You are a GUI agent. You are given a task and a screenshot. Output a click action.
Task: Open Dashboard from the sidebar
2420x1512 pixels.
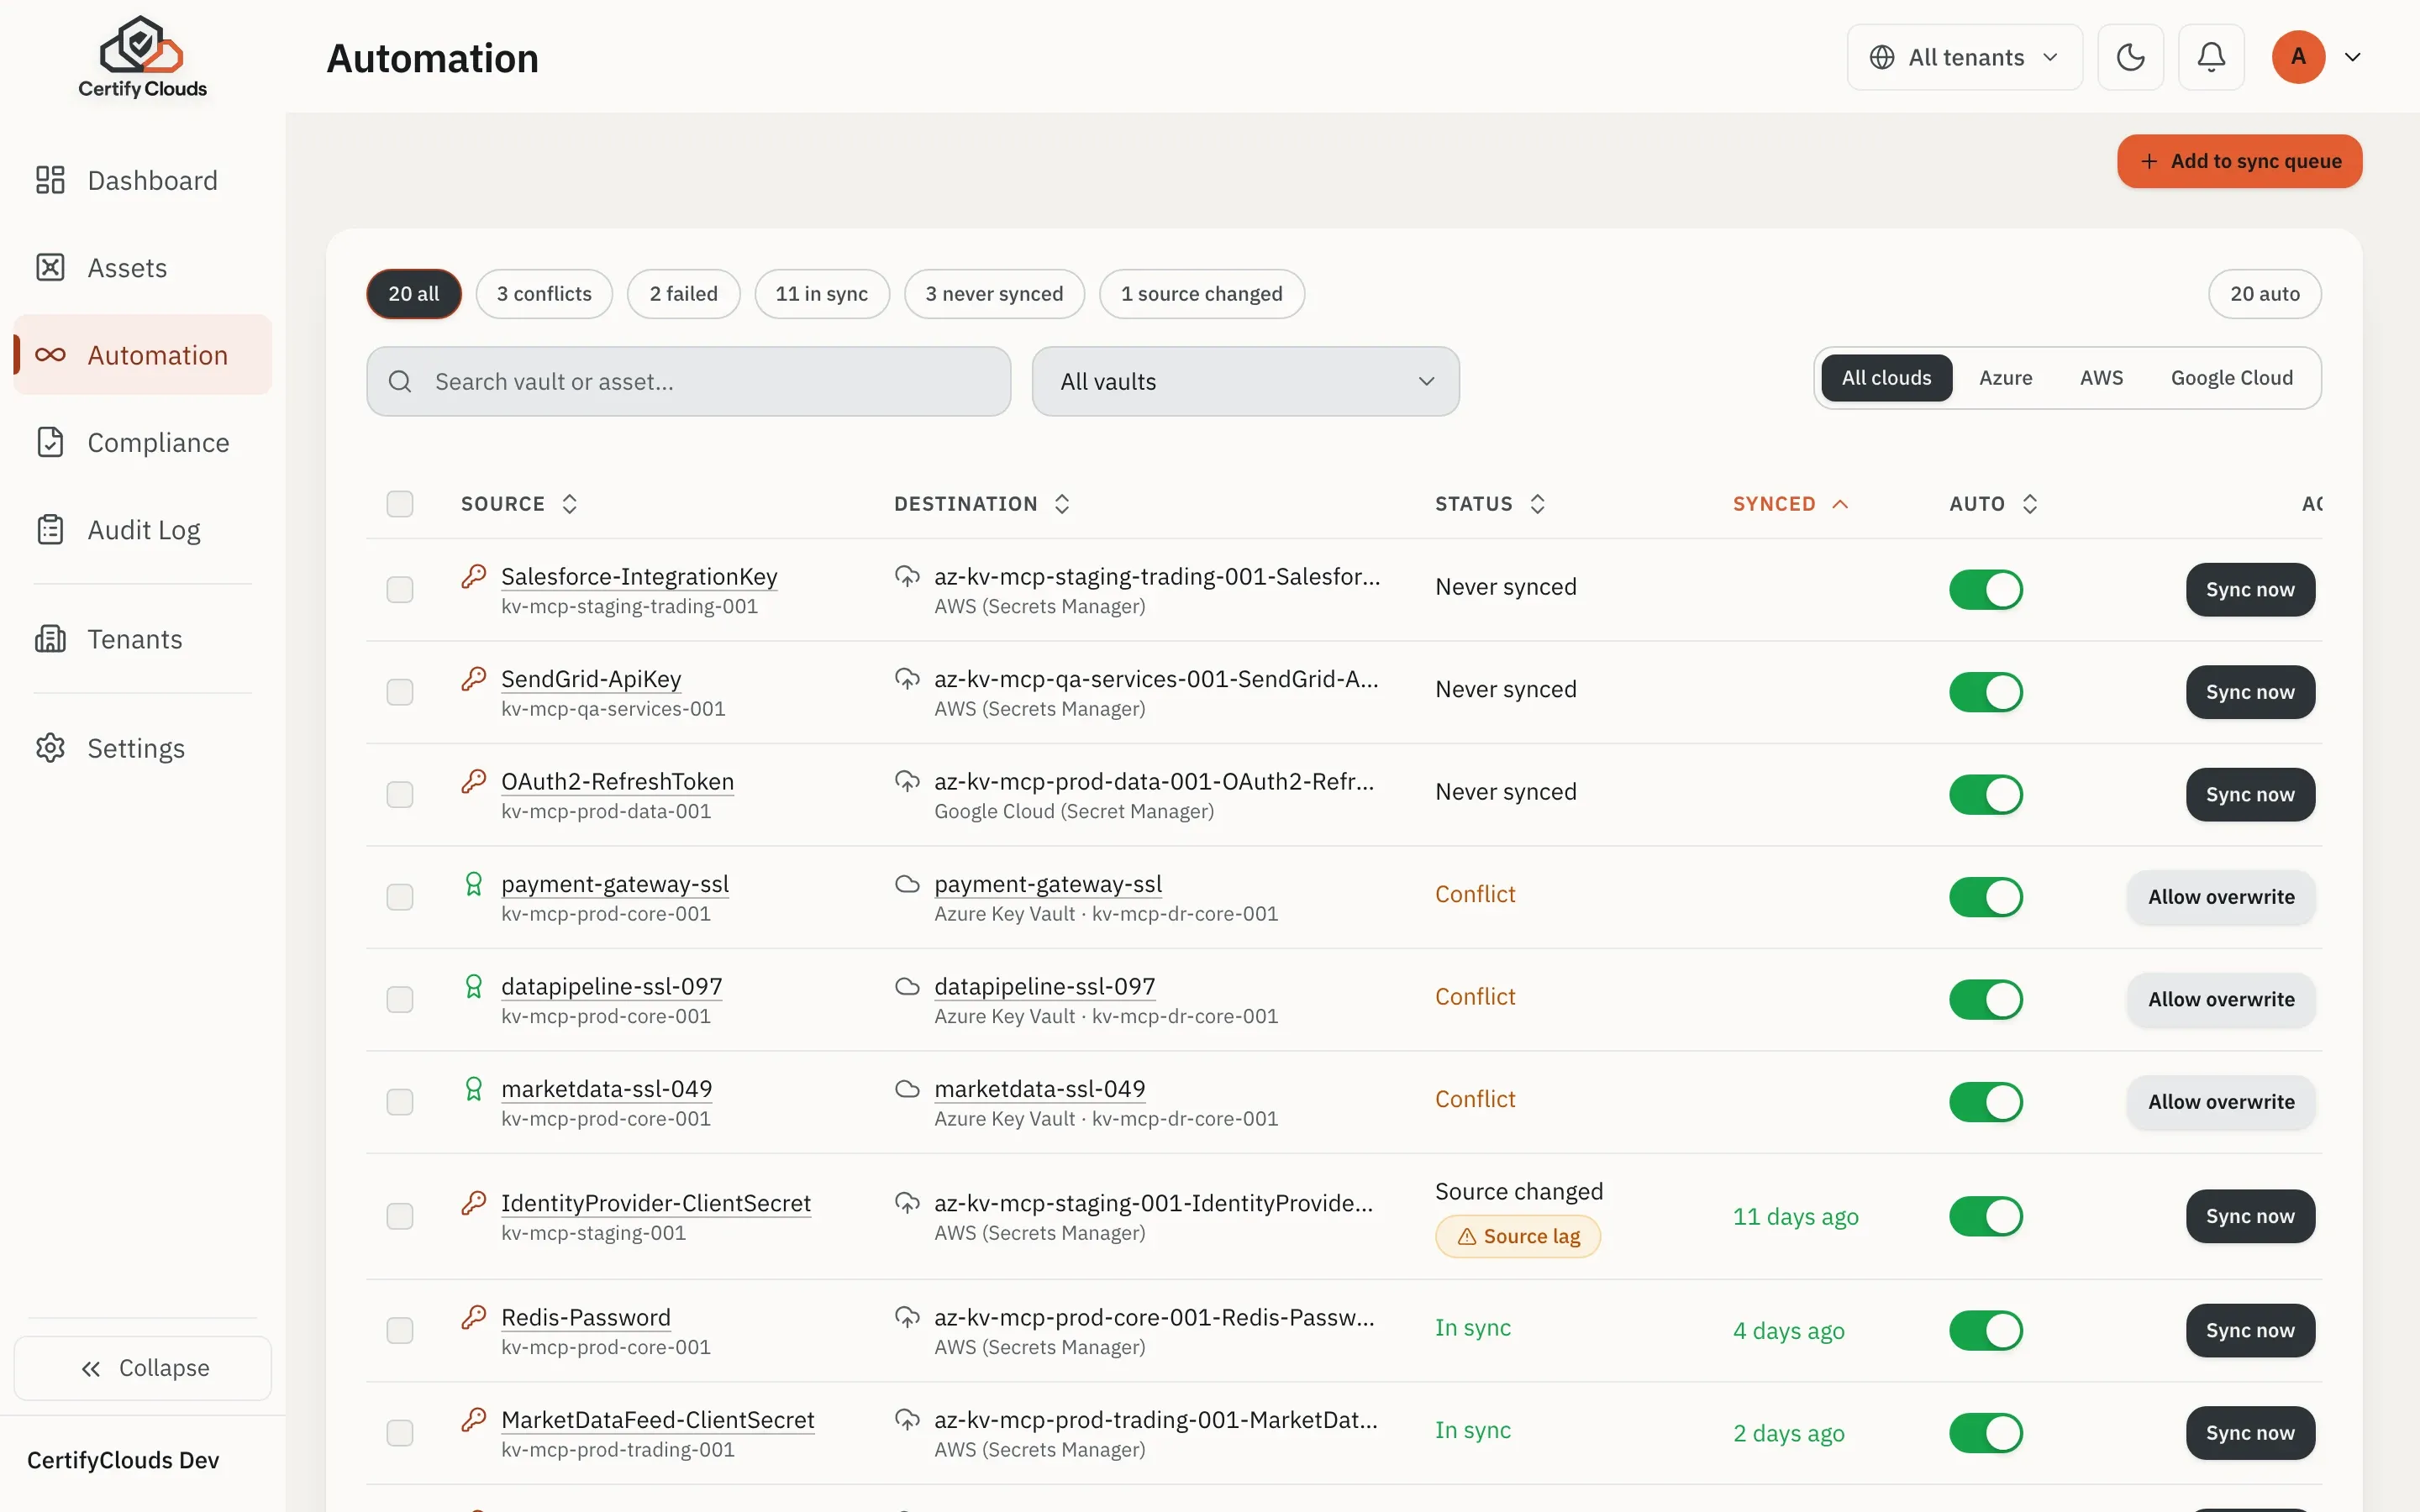click(x=142, y=180)
